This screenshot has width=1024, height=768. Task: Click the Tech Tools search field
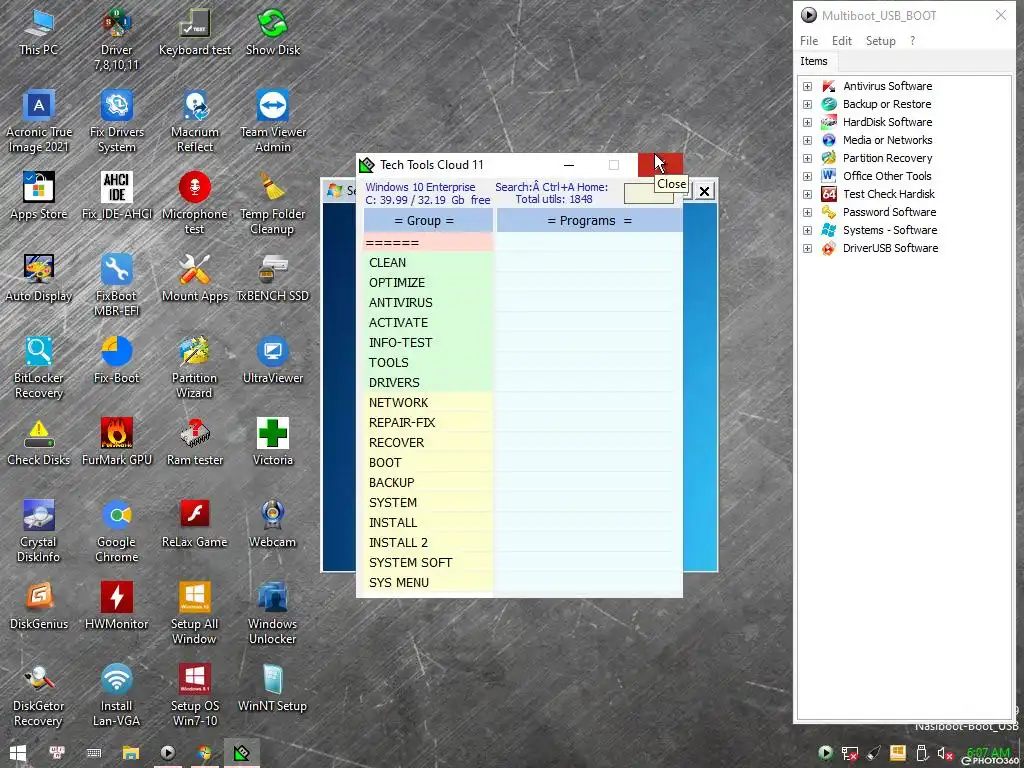648,194
